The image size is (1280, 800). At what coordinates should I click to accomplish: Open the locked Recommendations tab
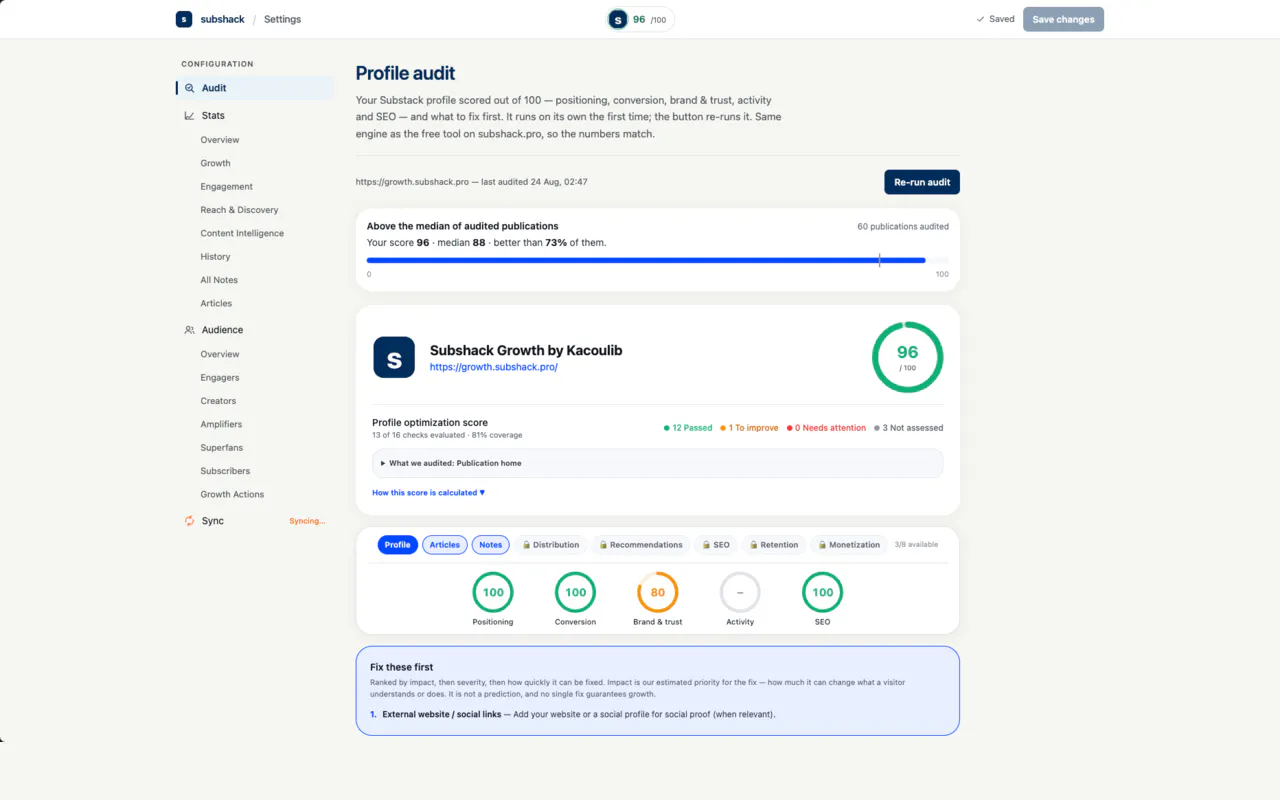coord(640,545)
